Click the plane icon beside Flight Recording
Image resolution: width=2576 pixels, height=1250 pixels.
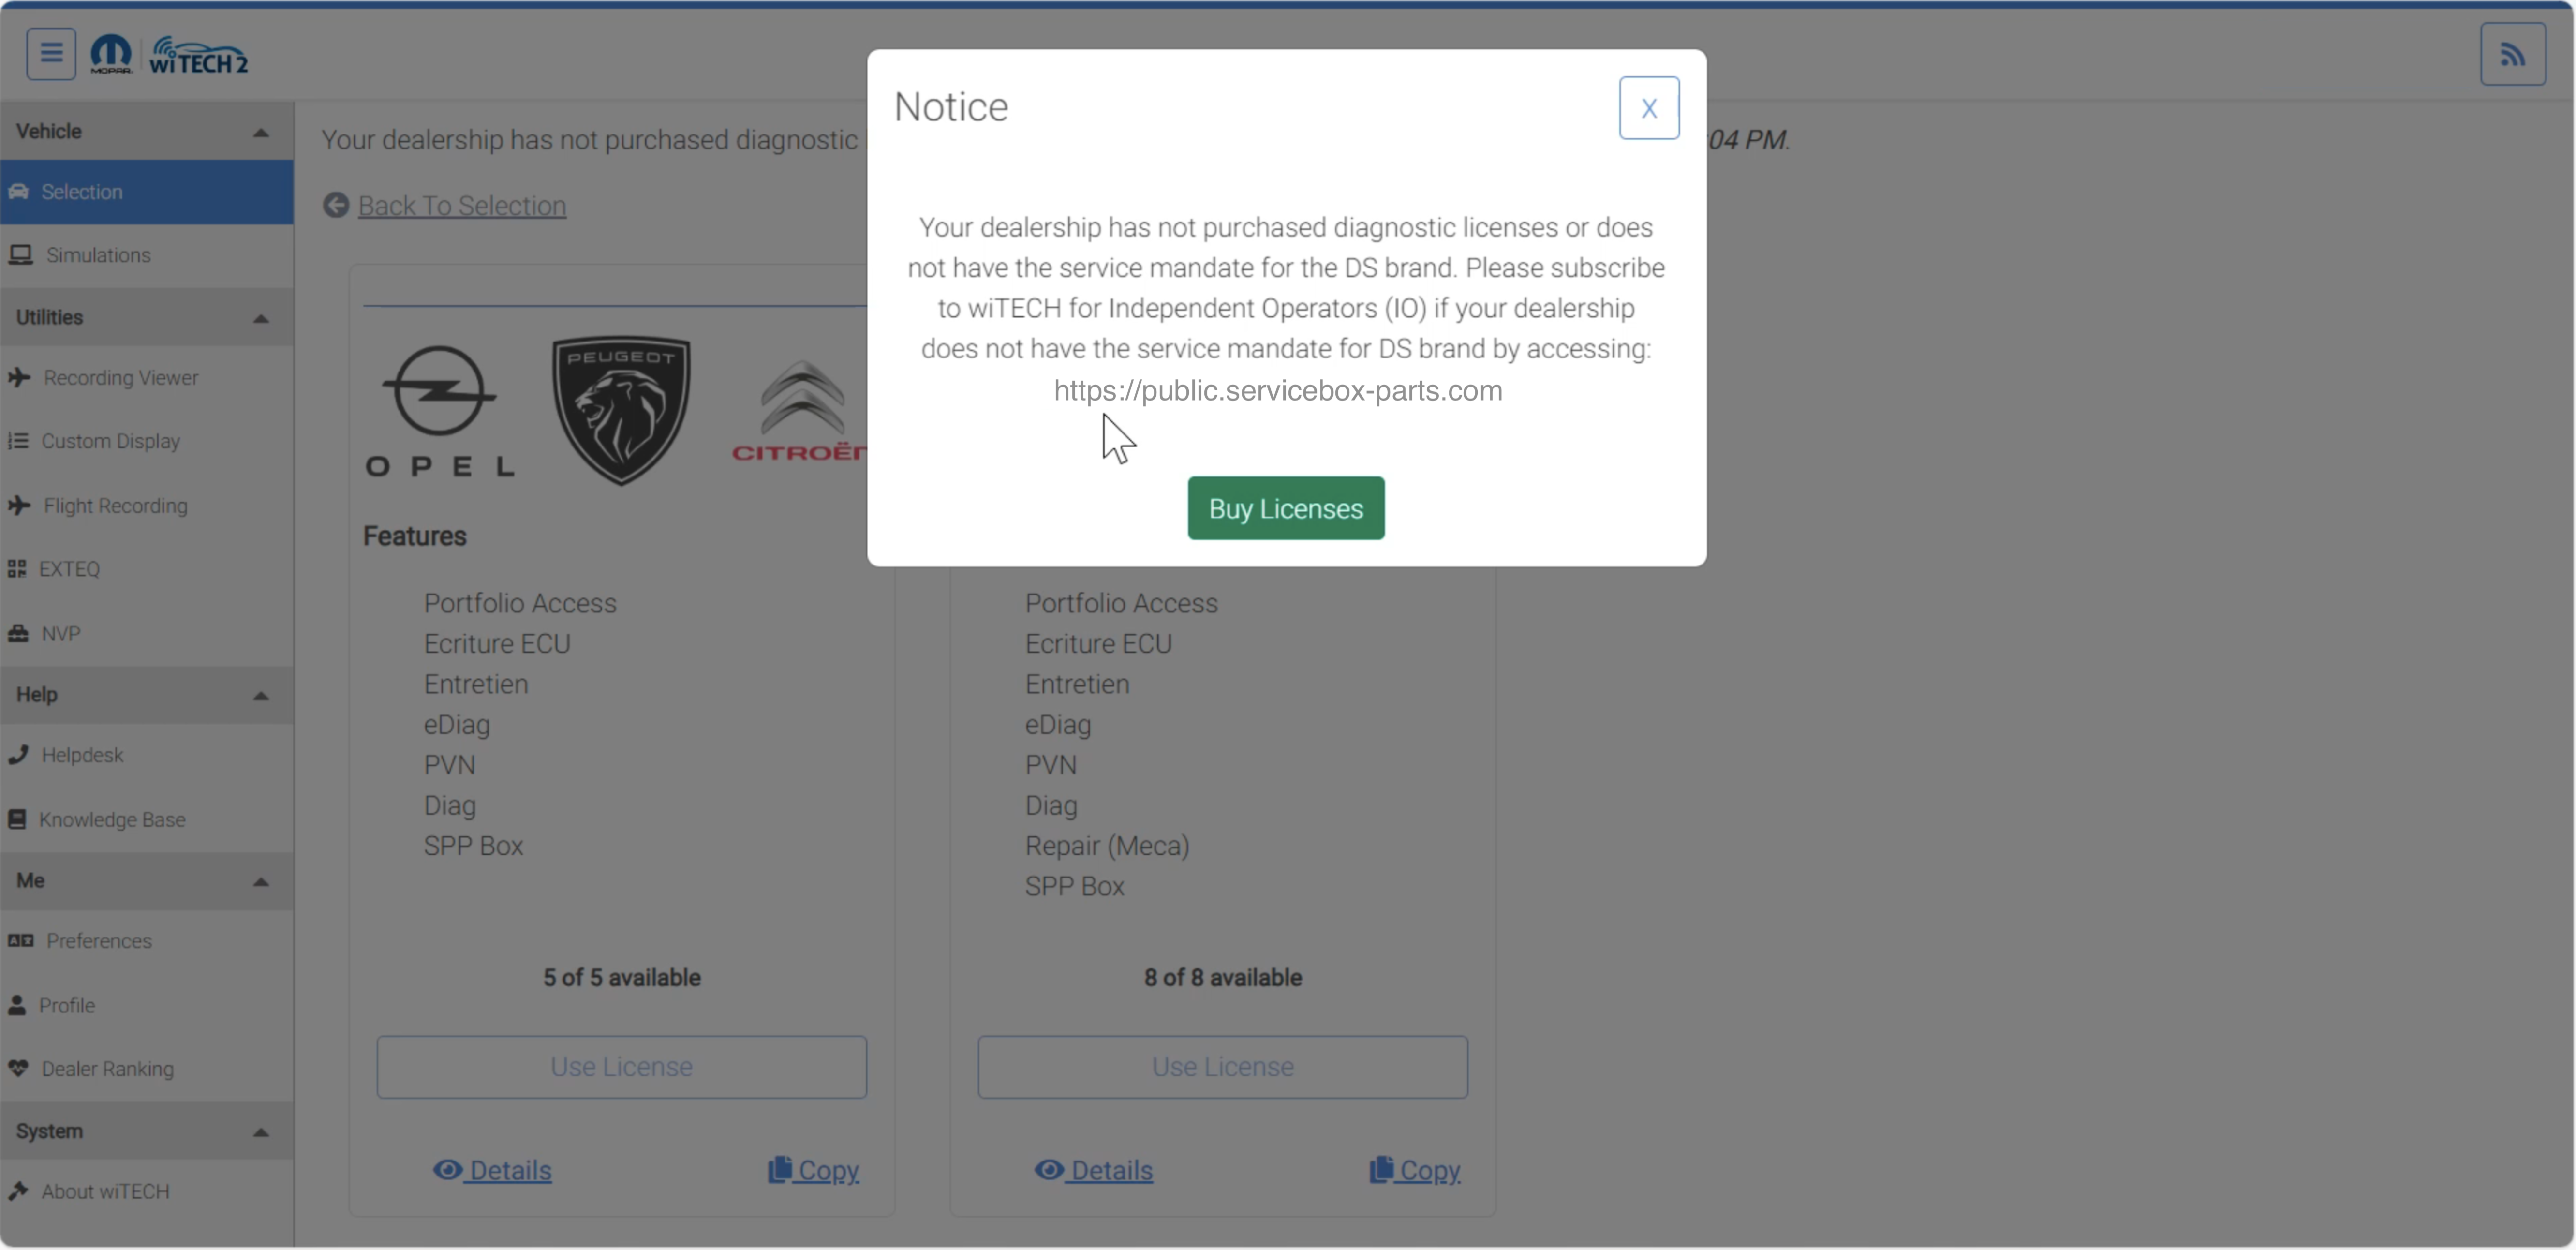coord(19,506)
